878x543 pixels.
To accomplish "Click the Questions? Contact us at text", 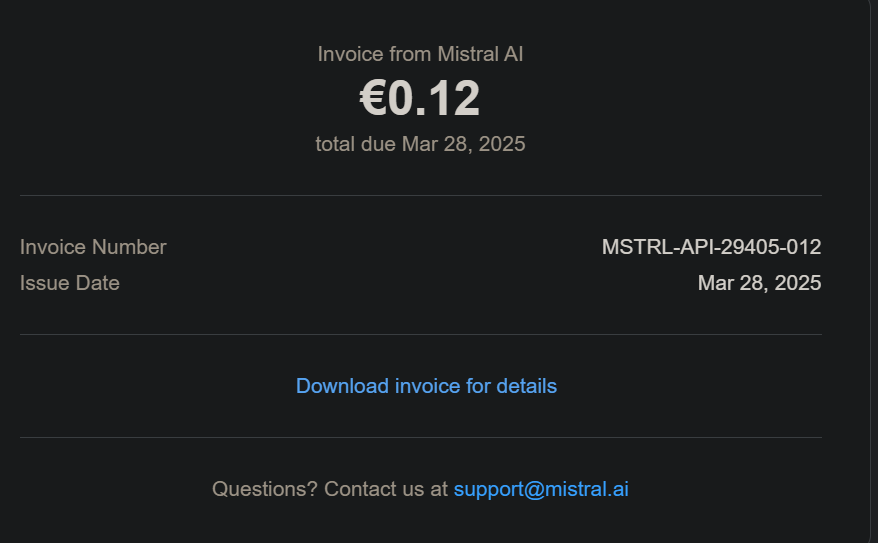I will [330, 489].
